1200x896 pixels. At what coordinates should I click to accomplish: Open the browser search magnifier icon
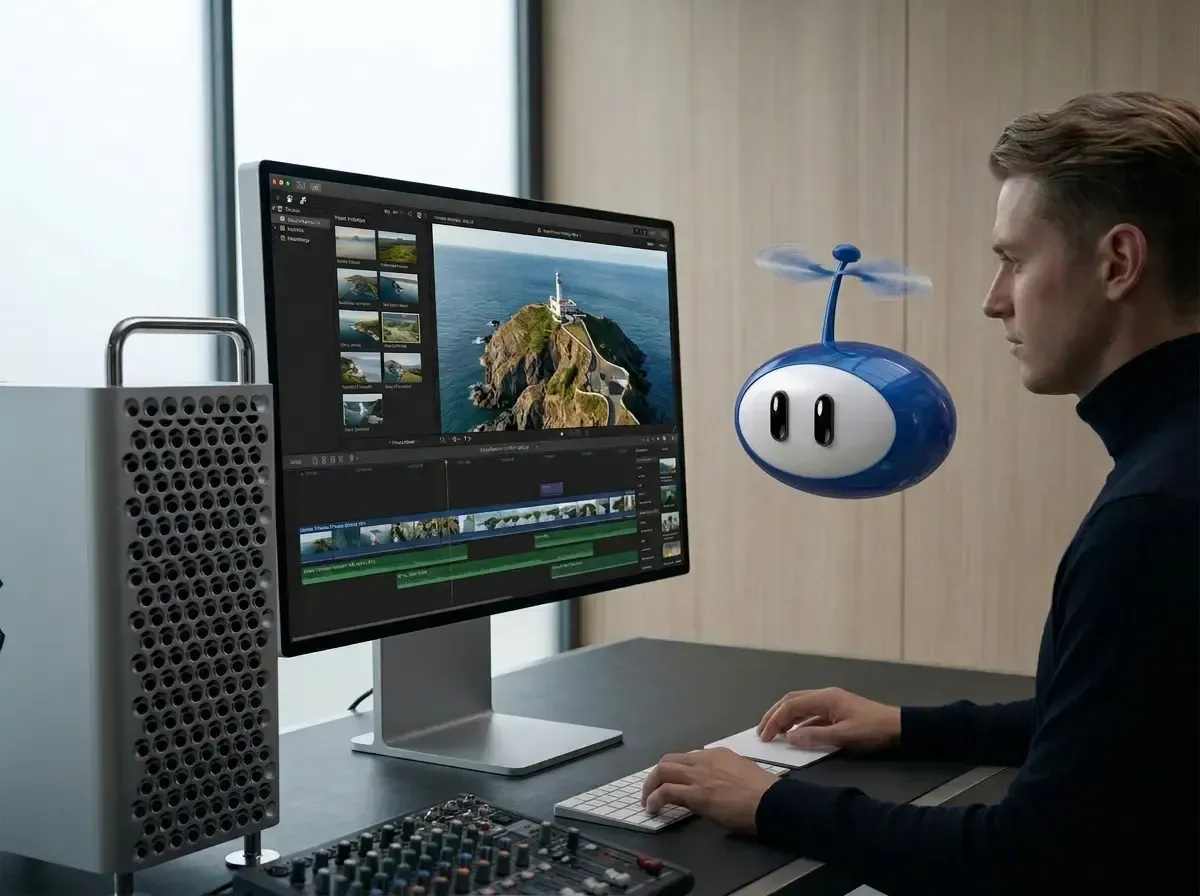point(419,215)
